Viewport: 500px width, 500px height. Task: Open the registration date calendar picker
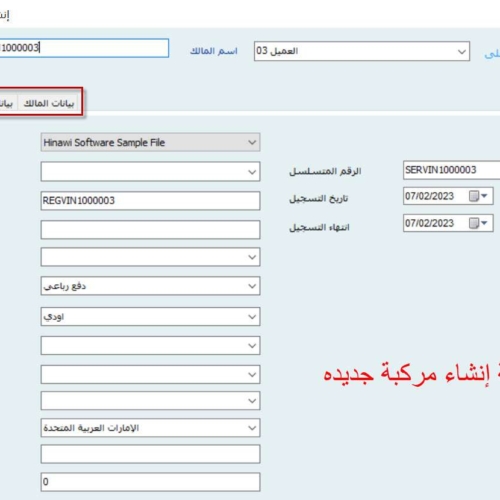478,196
